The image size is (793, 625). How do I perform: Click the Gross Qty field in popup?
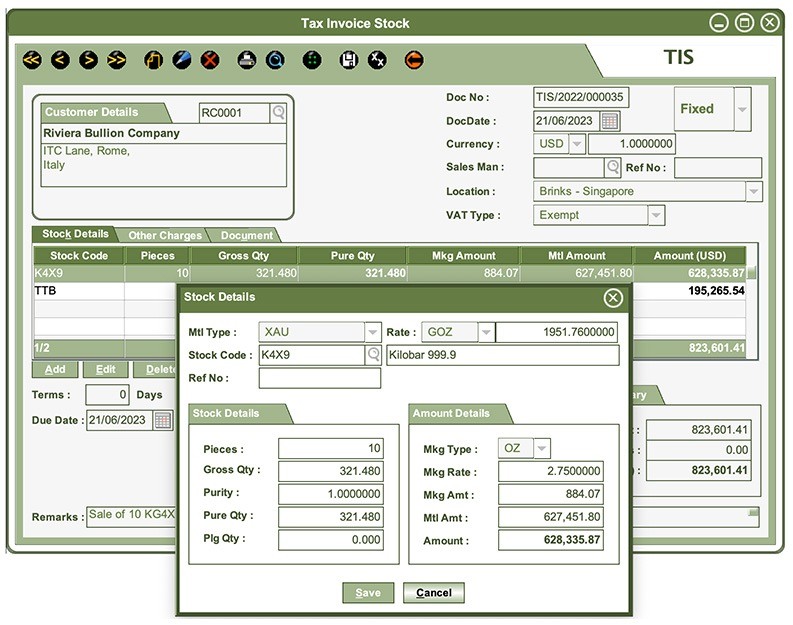click(331, 471)
